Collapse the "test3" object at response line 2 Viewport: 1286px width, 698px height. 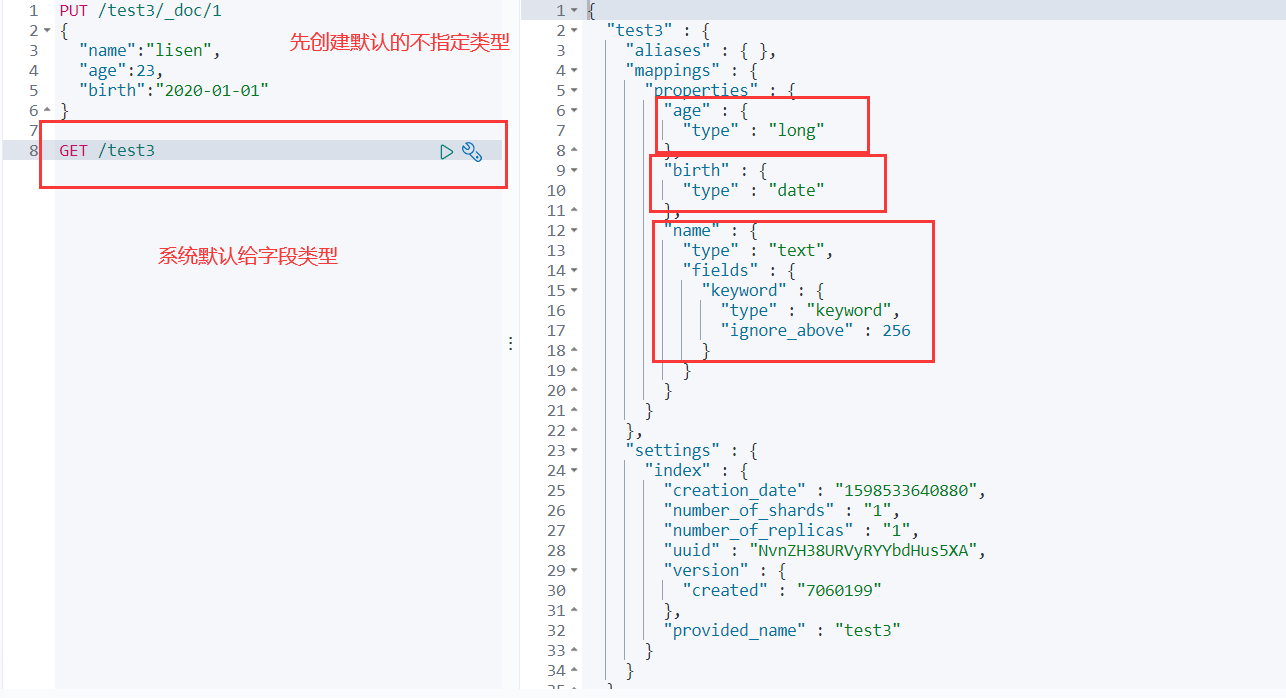574,31
